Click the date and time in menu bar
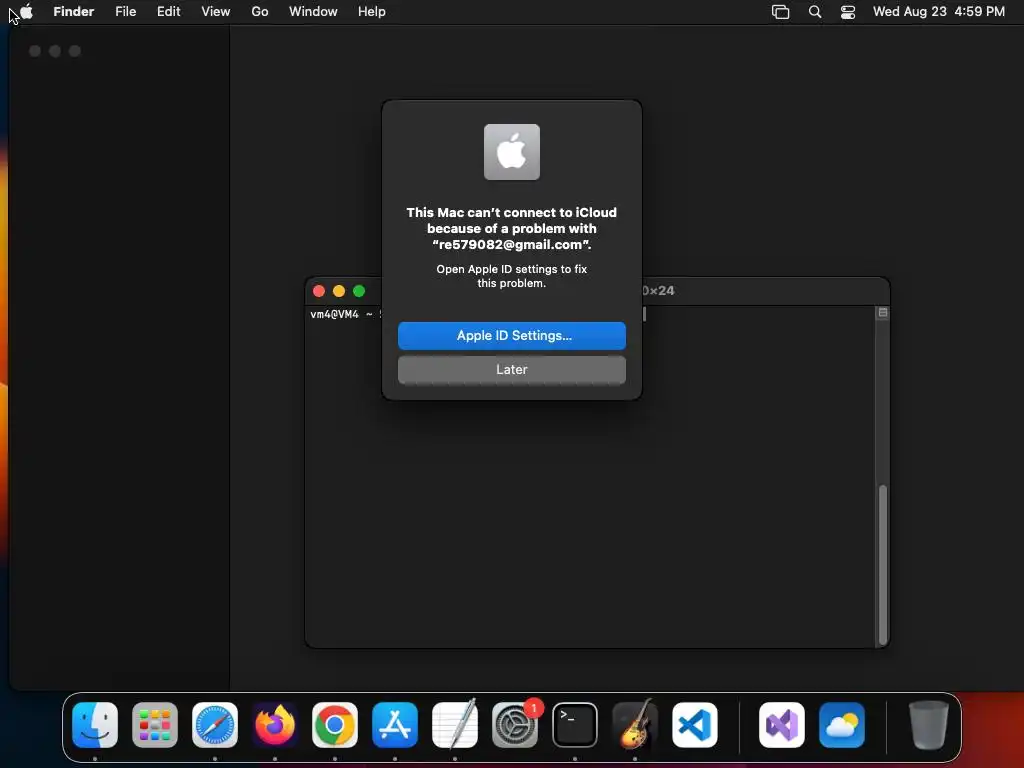This screenshot has width=1024, height=768. click(x=938, y=12)
